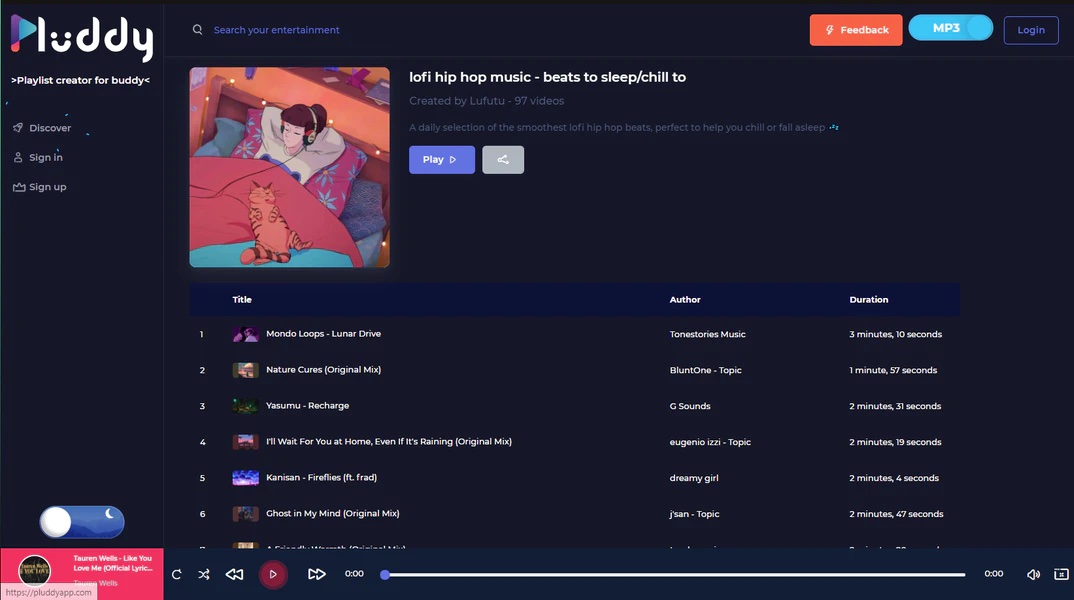Click I'll Wait For You track thumbnail
The width and height of the screenshot is (1074, 600).
245,442
